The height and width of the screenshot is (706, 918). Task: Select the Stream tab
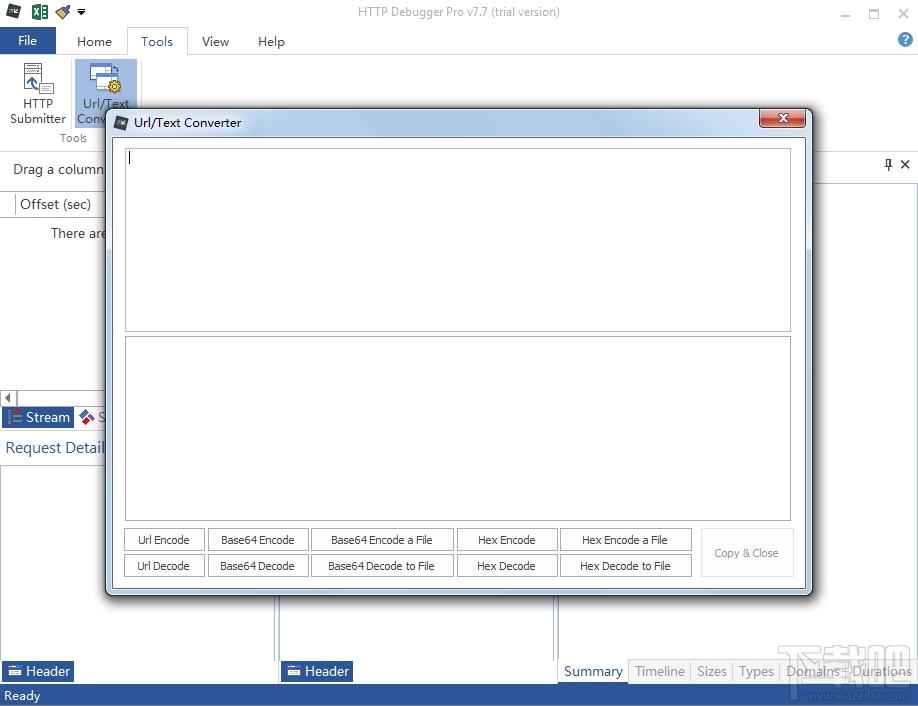coord(39,417)
